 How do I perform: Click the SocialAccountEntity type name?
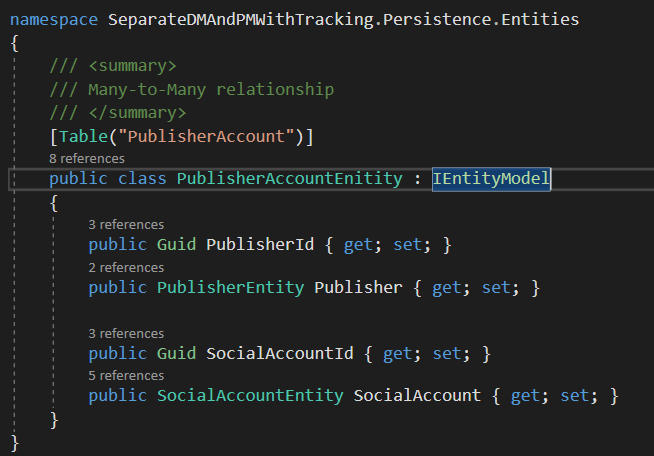pyautogui.click(x=250, y=396)
